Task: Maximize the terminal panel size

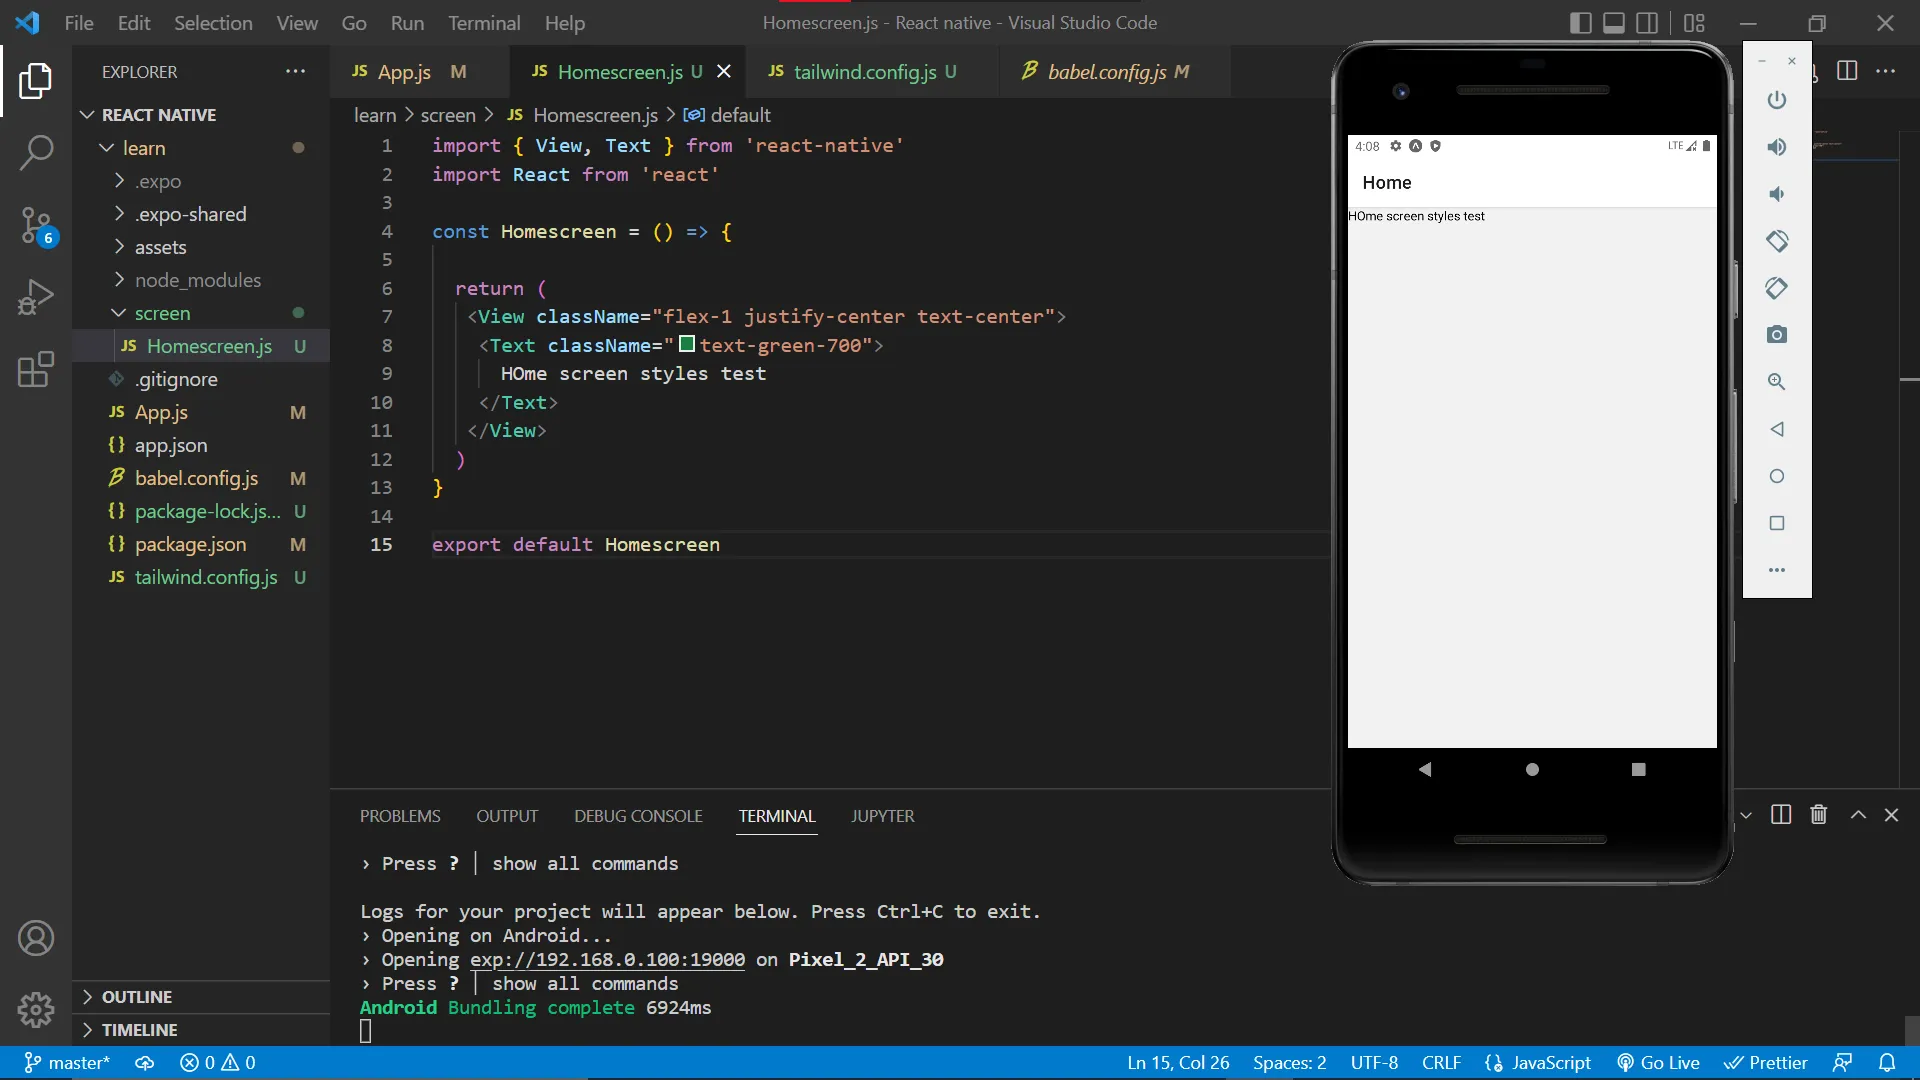Action: click(1857, 815)
